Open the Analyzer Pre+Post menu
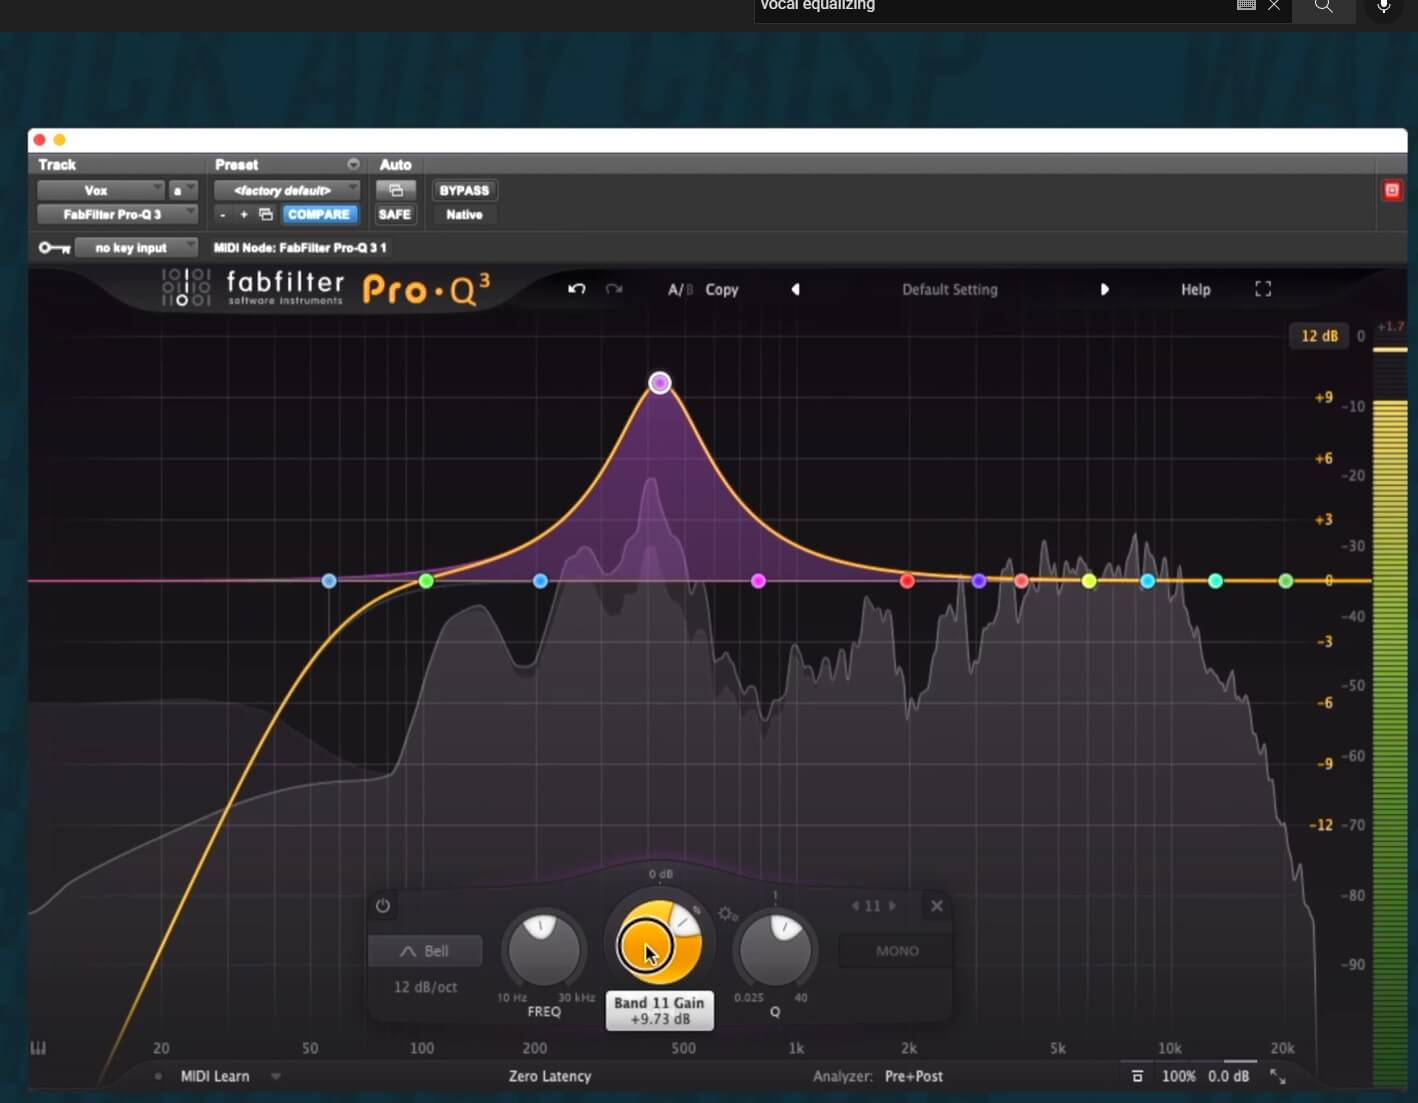 (x=914, y=1076)
